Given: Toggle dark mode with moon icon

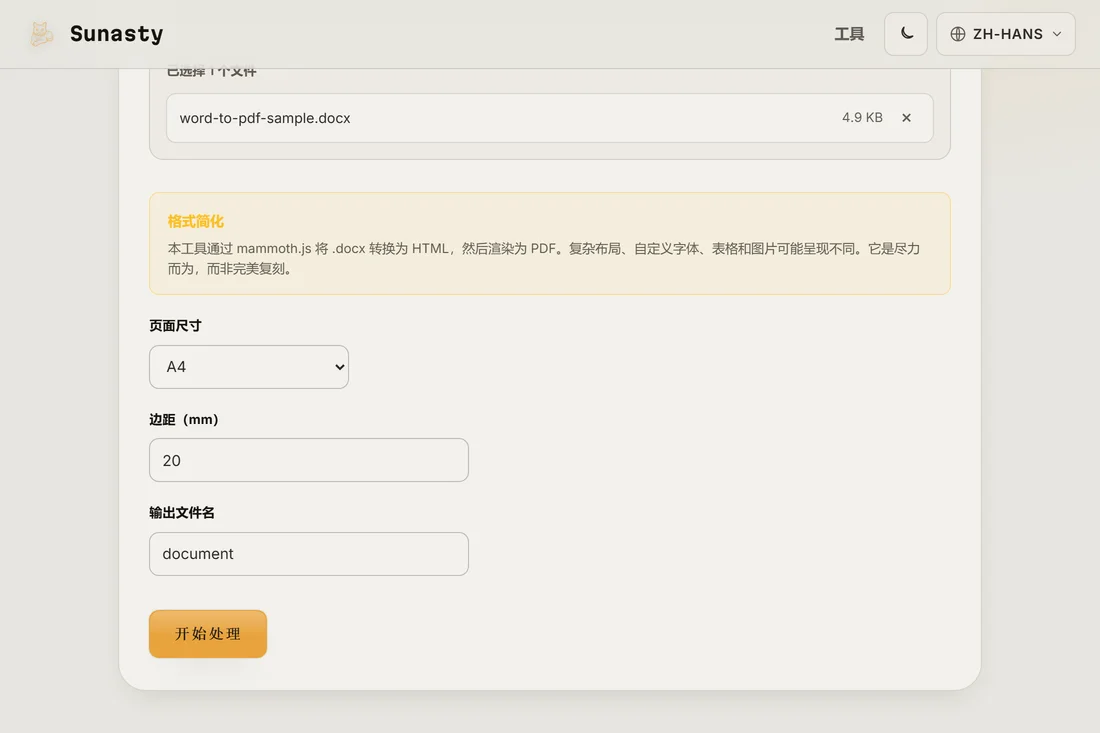Looking at the screenshot, I should pos(906,34).
